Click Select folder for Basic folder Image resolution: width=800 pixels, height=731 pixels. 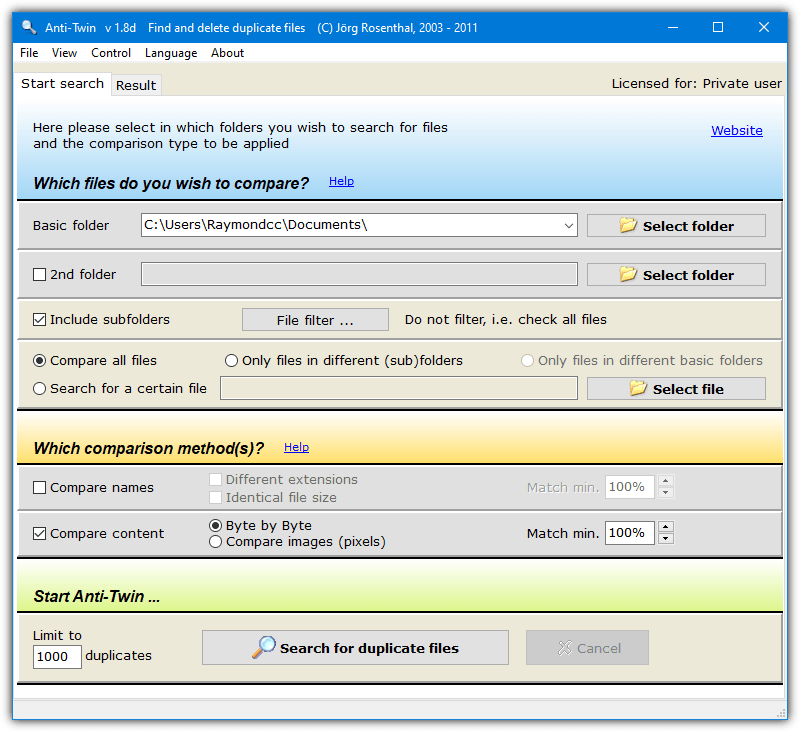(x=676, y=225)
